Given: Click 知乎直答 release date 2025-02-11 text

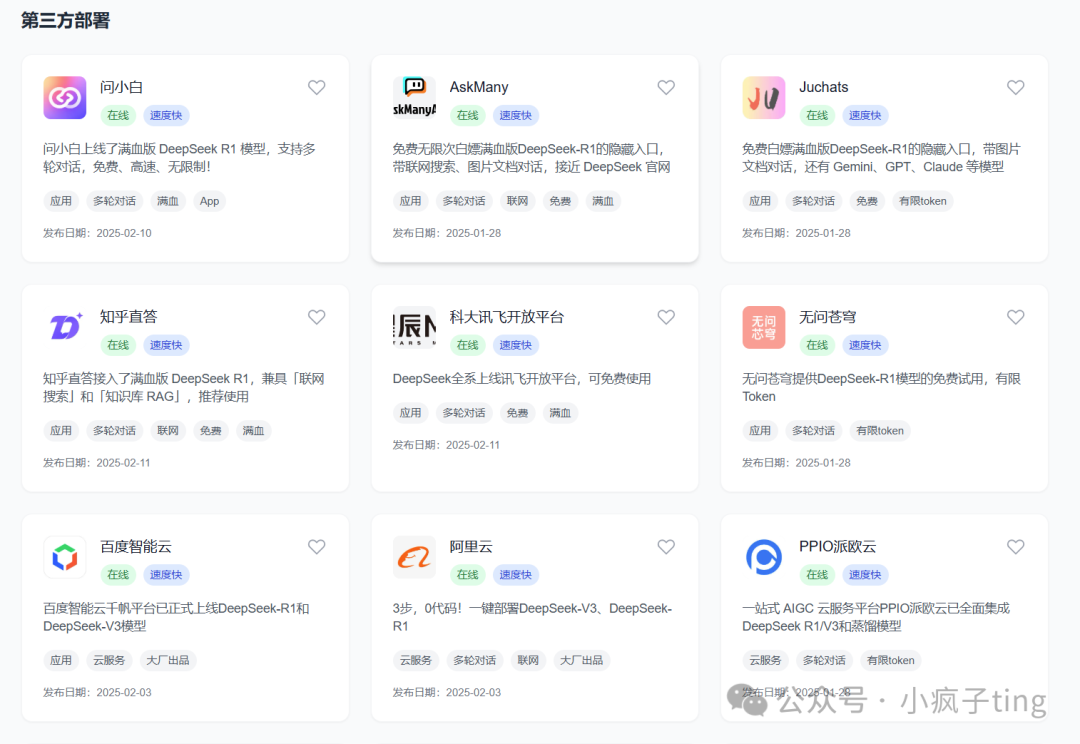Looking at the screenshot, I should [x=123, y=462].
